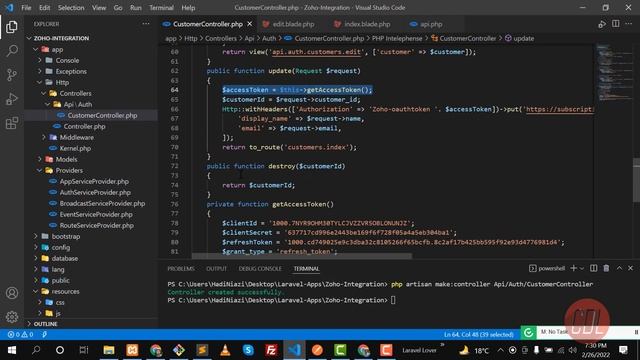Open Kernel.php in explorer
Viewport: 640px width, 360px height.
point(75,148)
